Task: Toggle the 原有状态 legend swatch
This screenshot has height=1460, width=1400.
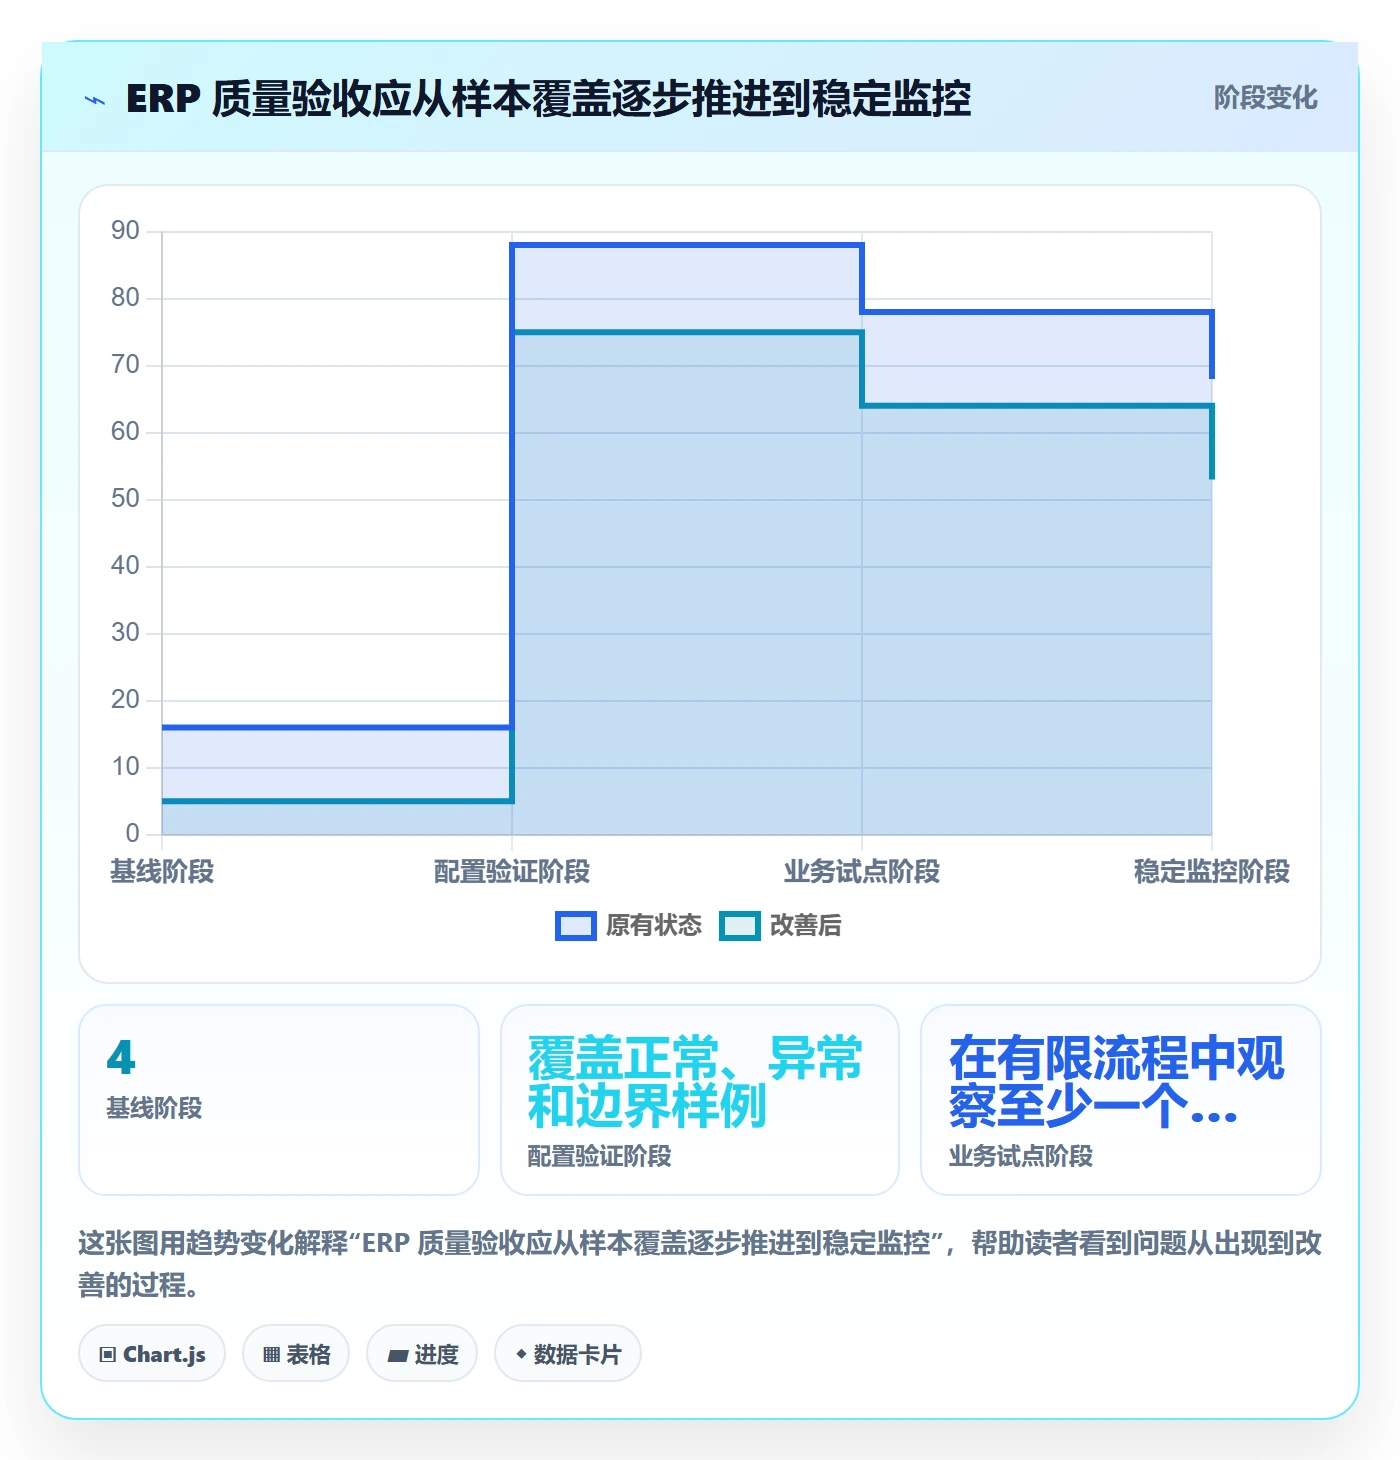Action: point(576,926)
